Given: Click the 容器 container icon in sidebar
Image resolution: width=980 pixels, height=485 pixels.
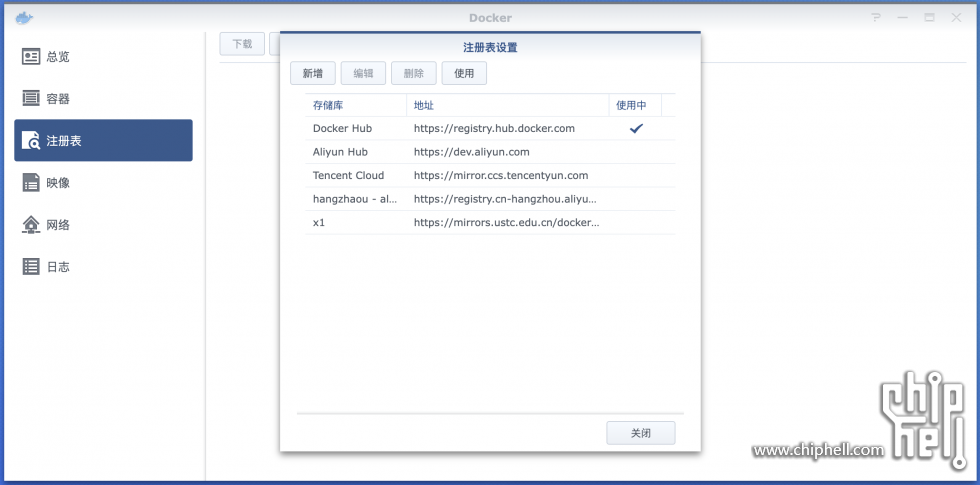Looking at the screenshot, I should (31, 99).
